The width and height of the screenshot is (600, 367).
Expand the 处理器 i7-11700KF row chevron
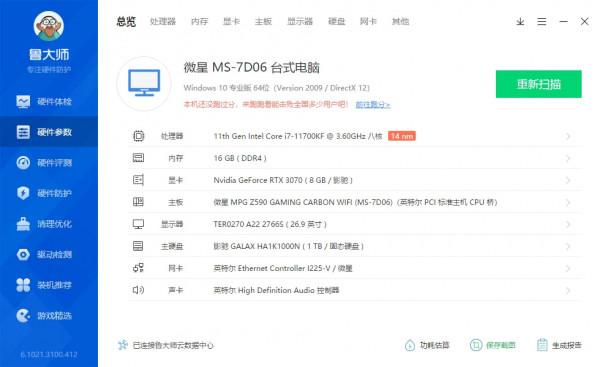pyautogui.click(x=568, y=136)
